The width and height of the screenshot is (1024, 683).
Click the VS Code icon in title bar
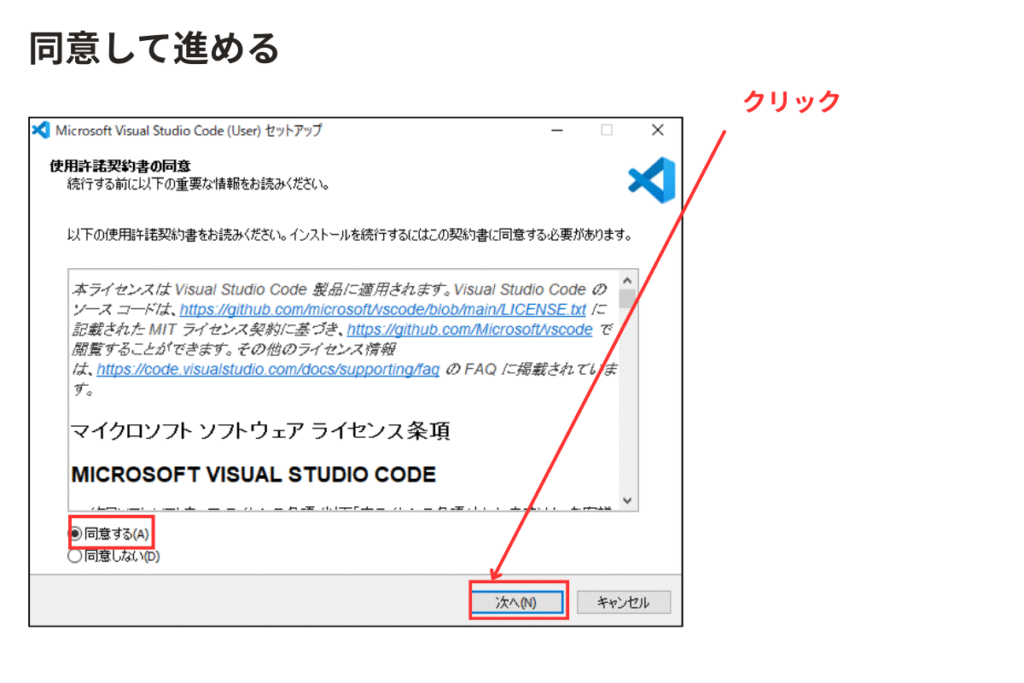[42, 131]
